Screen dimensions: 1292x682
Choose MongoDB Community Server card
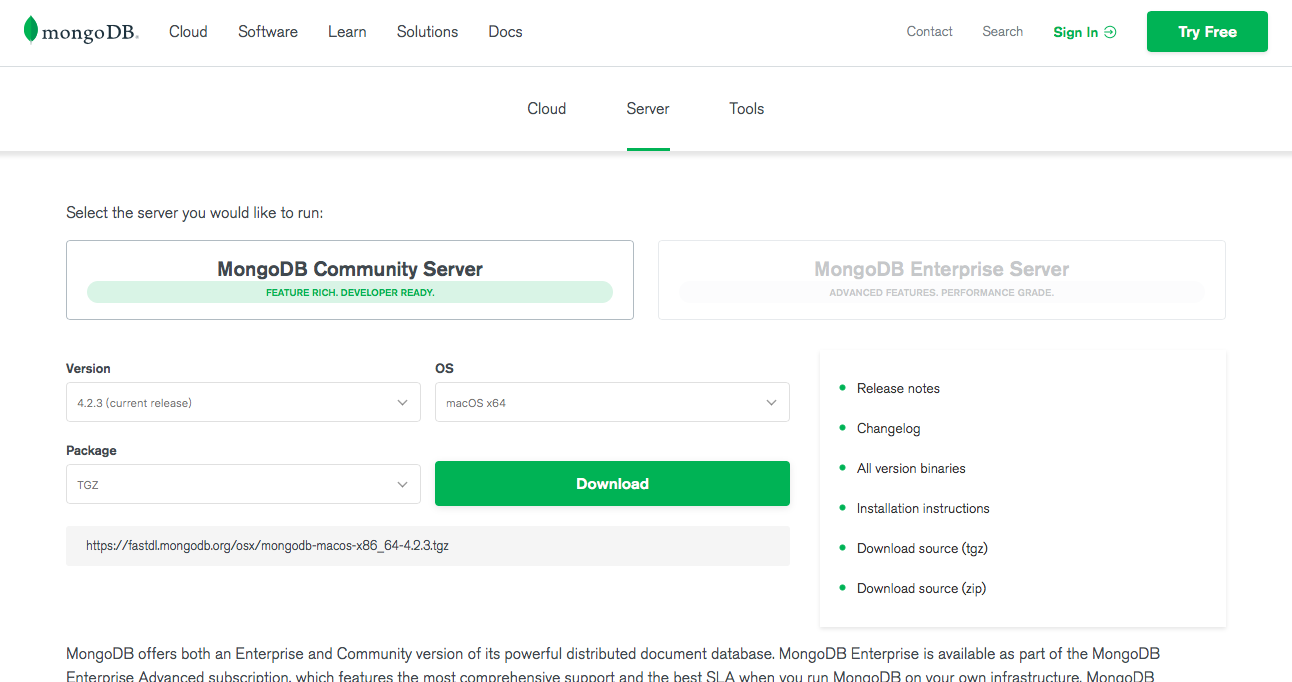pyautogui.click(x=350, y=280)
